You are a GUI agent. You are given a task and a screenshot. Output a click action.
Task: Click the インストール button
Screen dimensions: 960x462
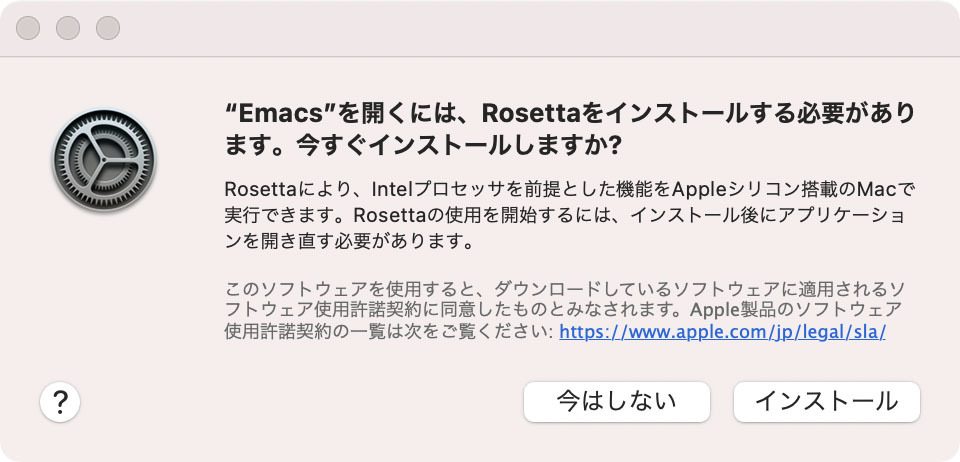point(827,401)
